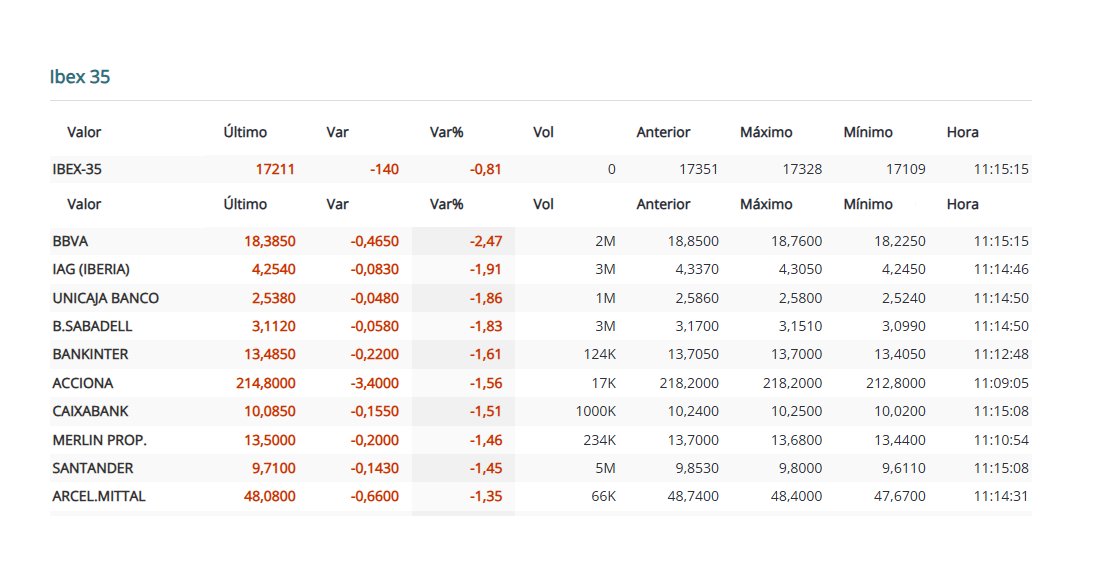
Task: Click Santander minimum 9,6110
Action: coord(904,468)
